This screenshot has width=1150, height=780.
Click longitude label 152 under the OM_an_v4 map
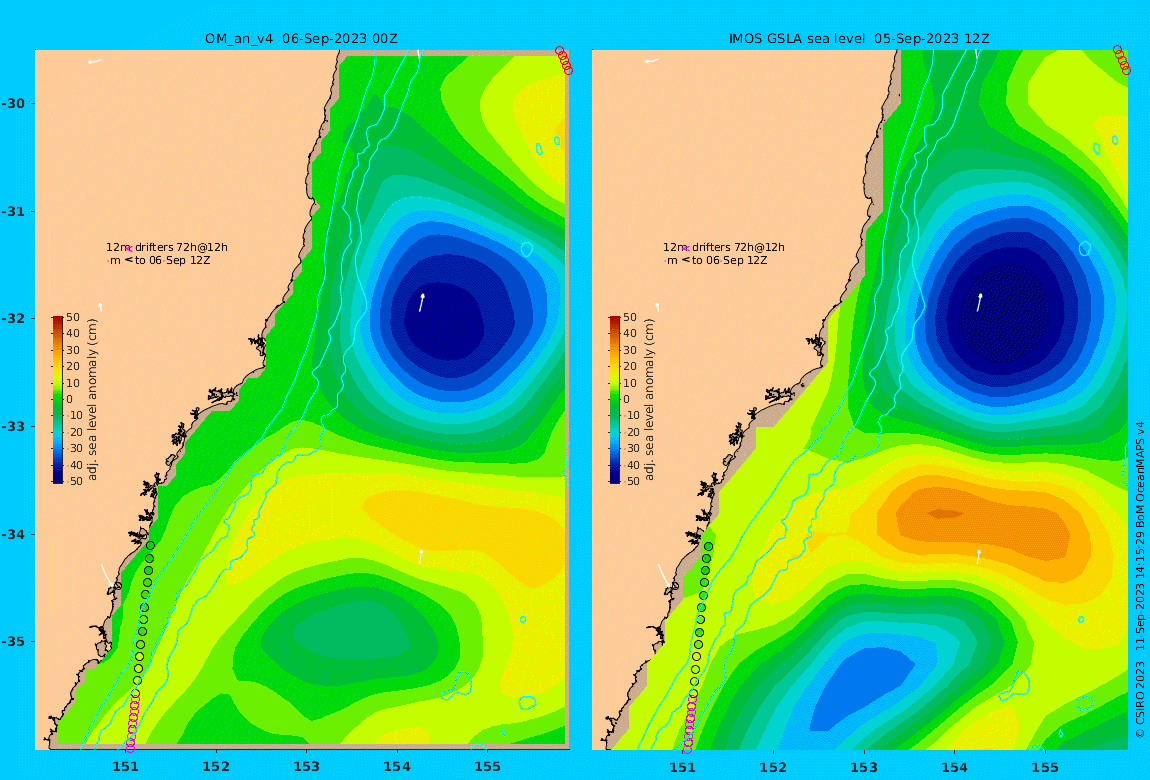pos(216,767)
